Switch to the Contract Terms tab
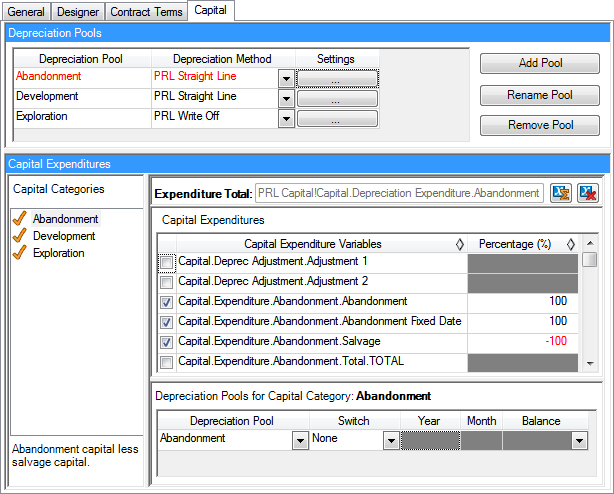614x494 pixels. point(146,12)
